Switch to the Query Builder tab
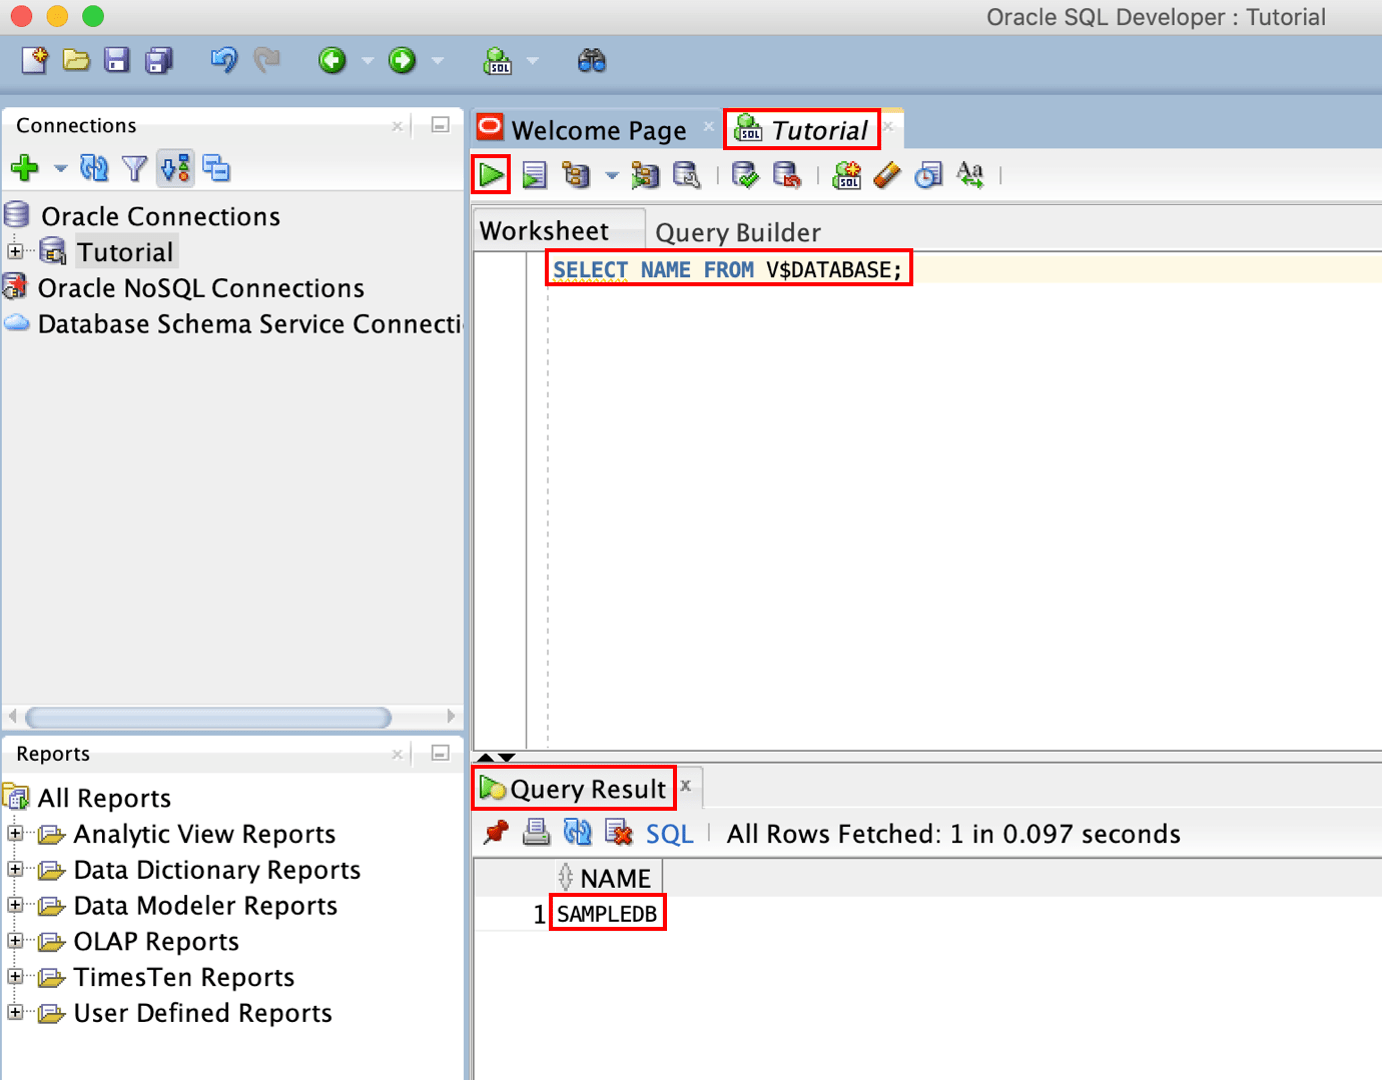This screenshot has width=1382, height=1080. (x=737, y=231)
